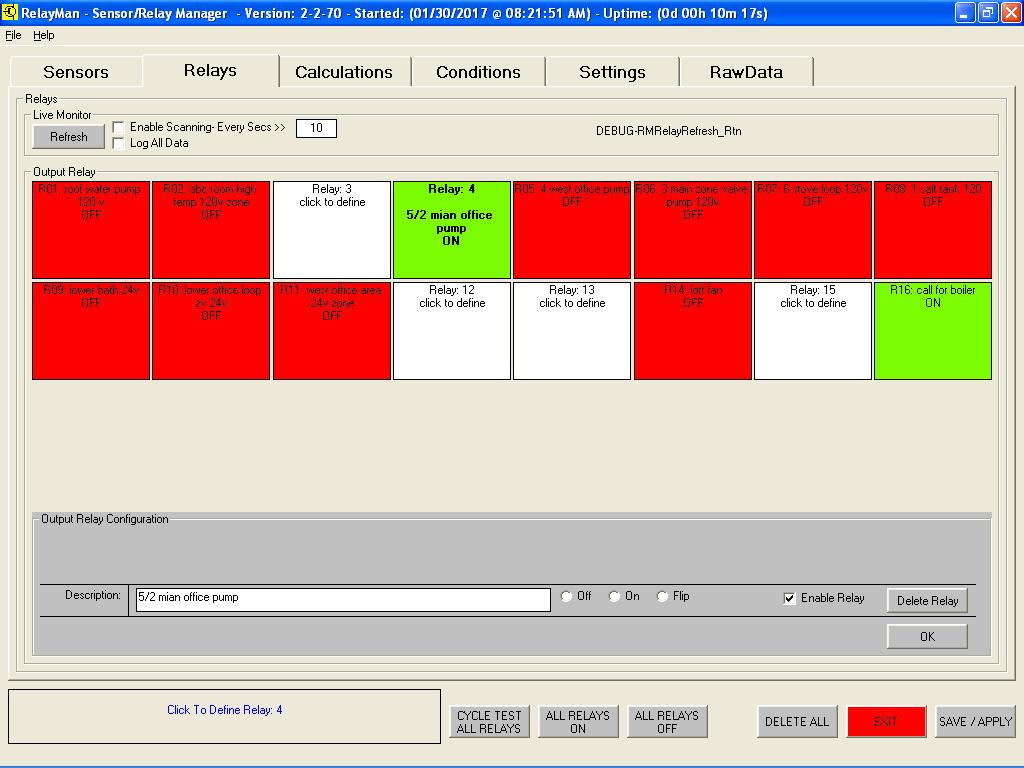Click the R08 salt tank relay tile
Screen dimensions: 1024x768
(932, 230)
